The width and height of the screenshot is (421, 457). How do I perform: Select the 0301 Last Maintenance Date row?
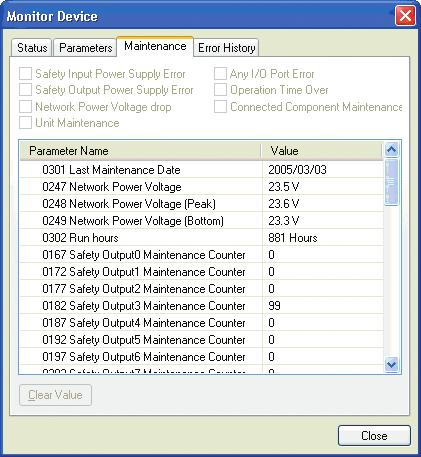click(202, 170)
